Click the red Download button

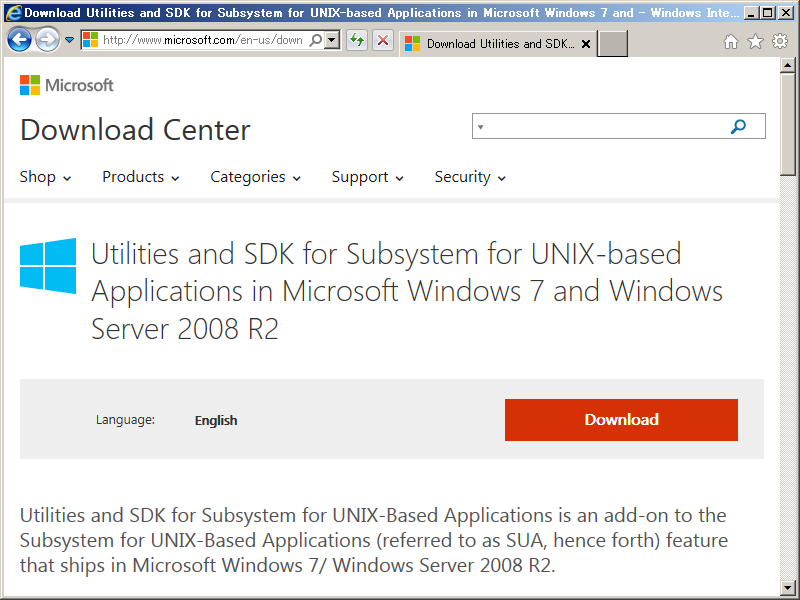(x=621, y=420)
